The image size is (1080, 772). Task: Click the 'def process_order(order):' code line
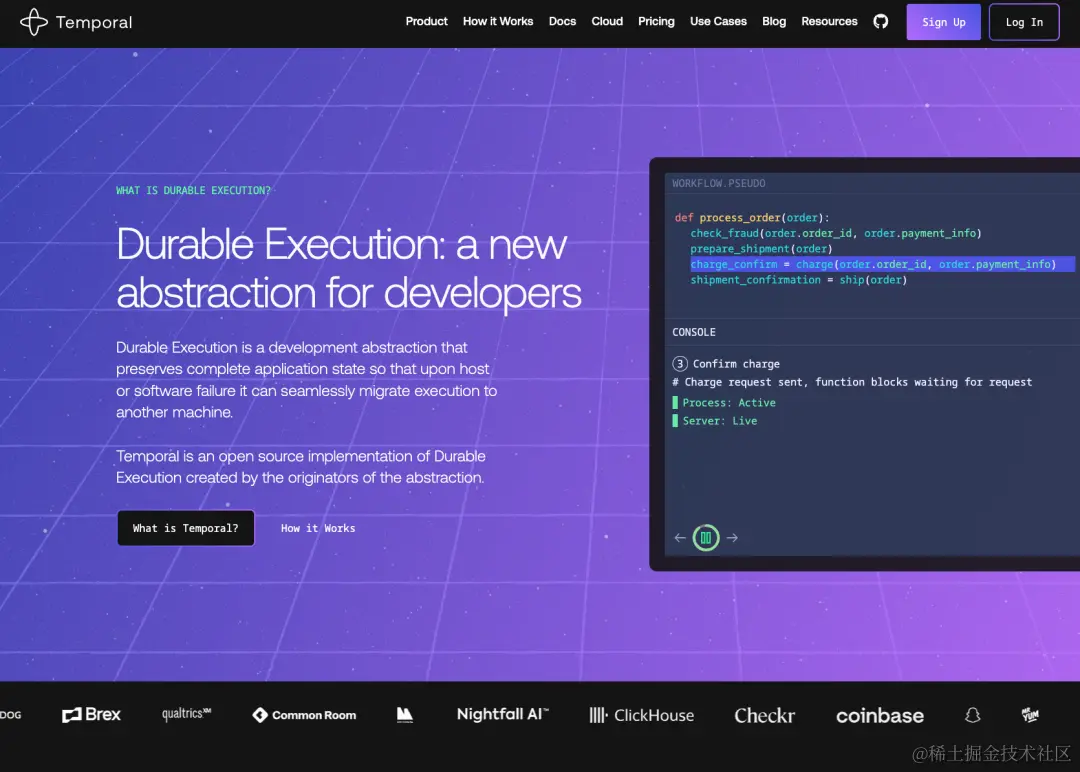pyautogui.click(x=751, y=218)
